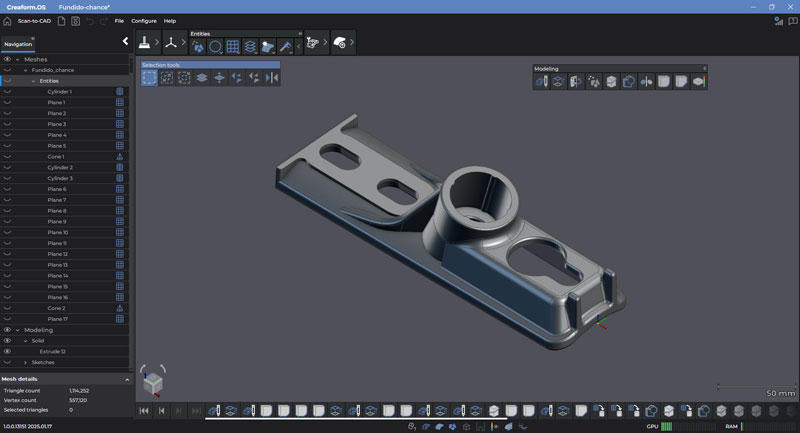This screenshot has width=800, height=433.
Task: Click the Scan-to-CAD button
Action: (x=34, y=20)
